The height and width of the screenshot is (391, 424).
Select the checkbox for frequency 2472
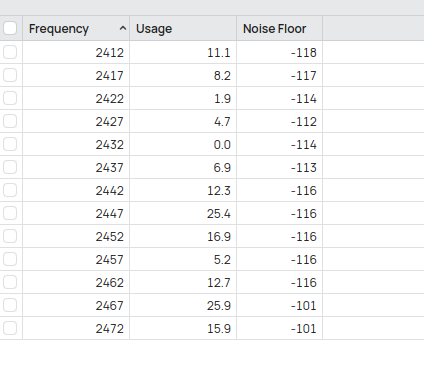[x=10, y=328]
